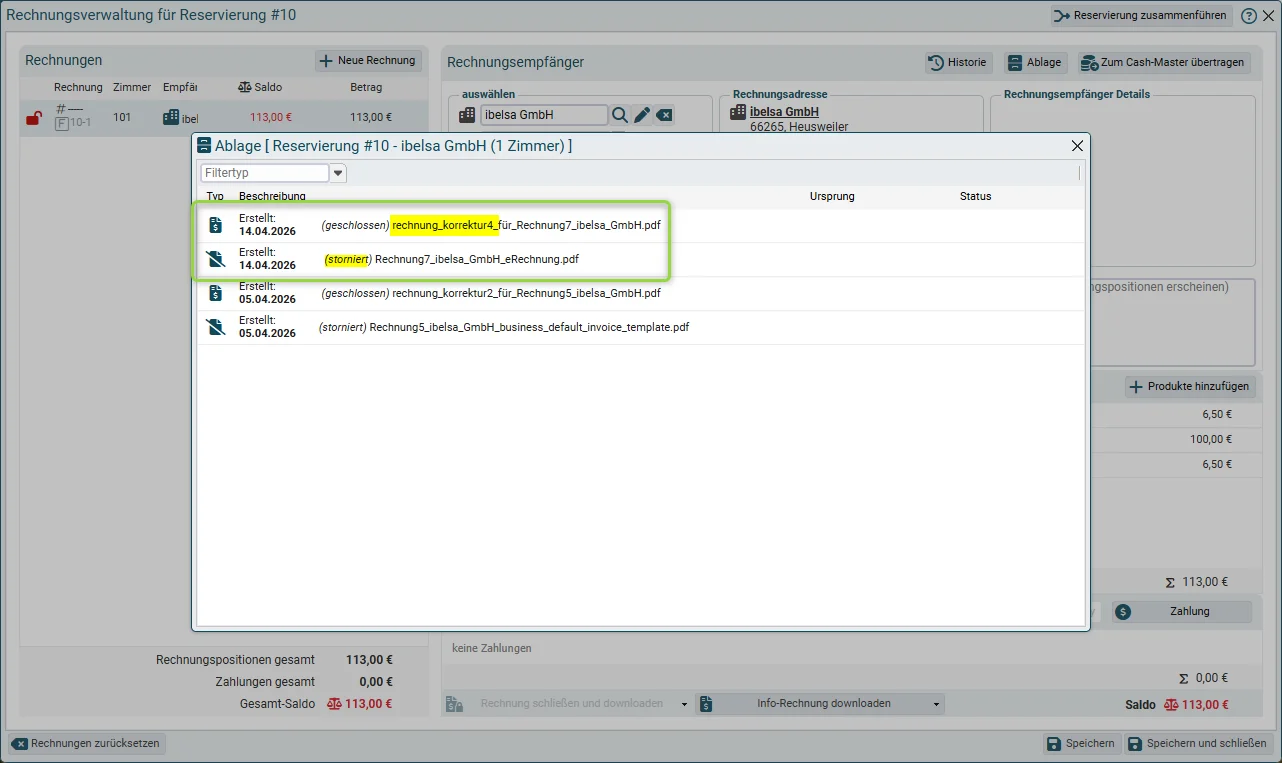Viewport: 1282px width, 763px height.
Task: Click Rechnungen zurücksetzen
Action: [x=87, y=744]
